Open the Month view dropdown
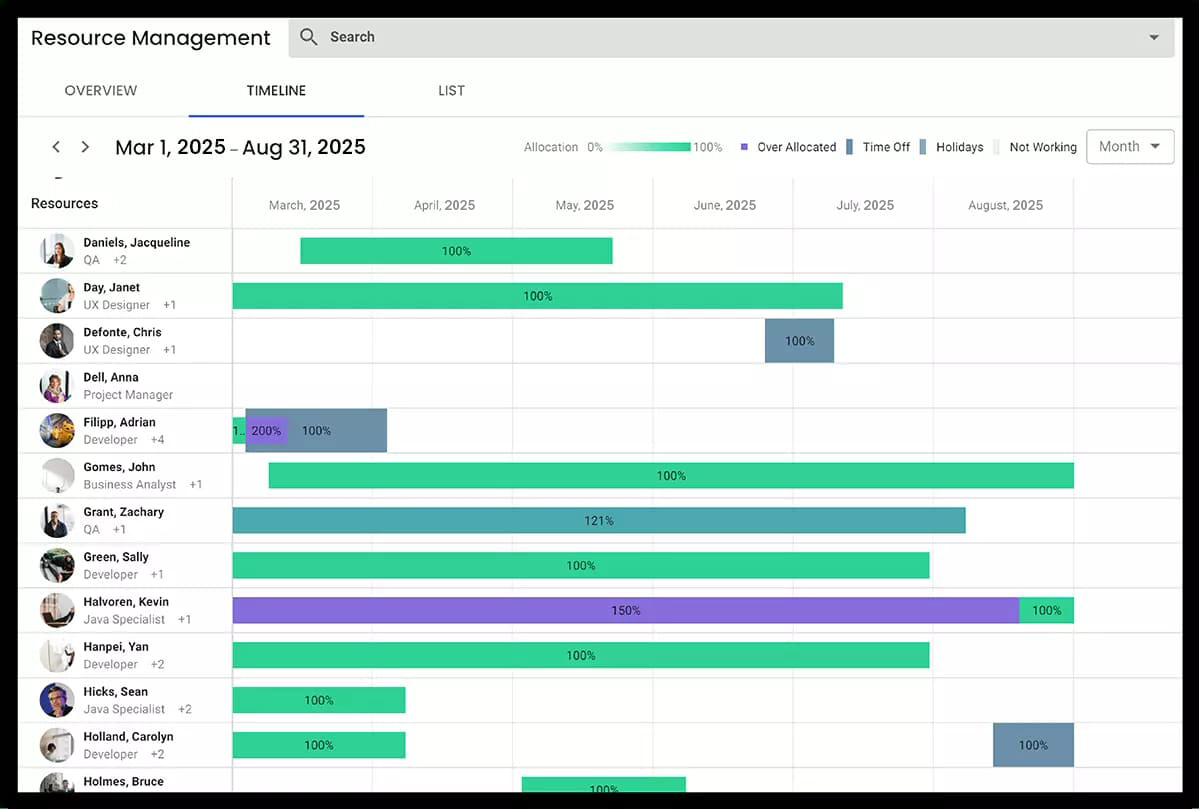Screen dimensions: 1200x810 click(x=1129, y=146)
